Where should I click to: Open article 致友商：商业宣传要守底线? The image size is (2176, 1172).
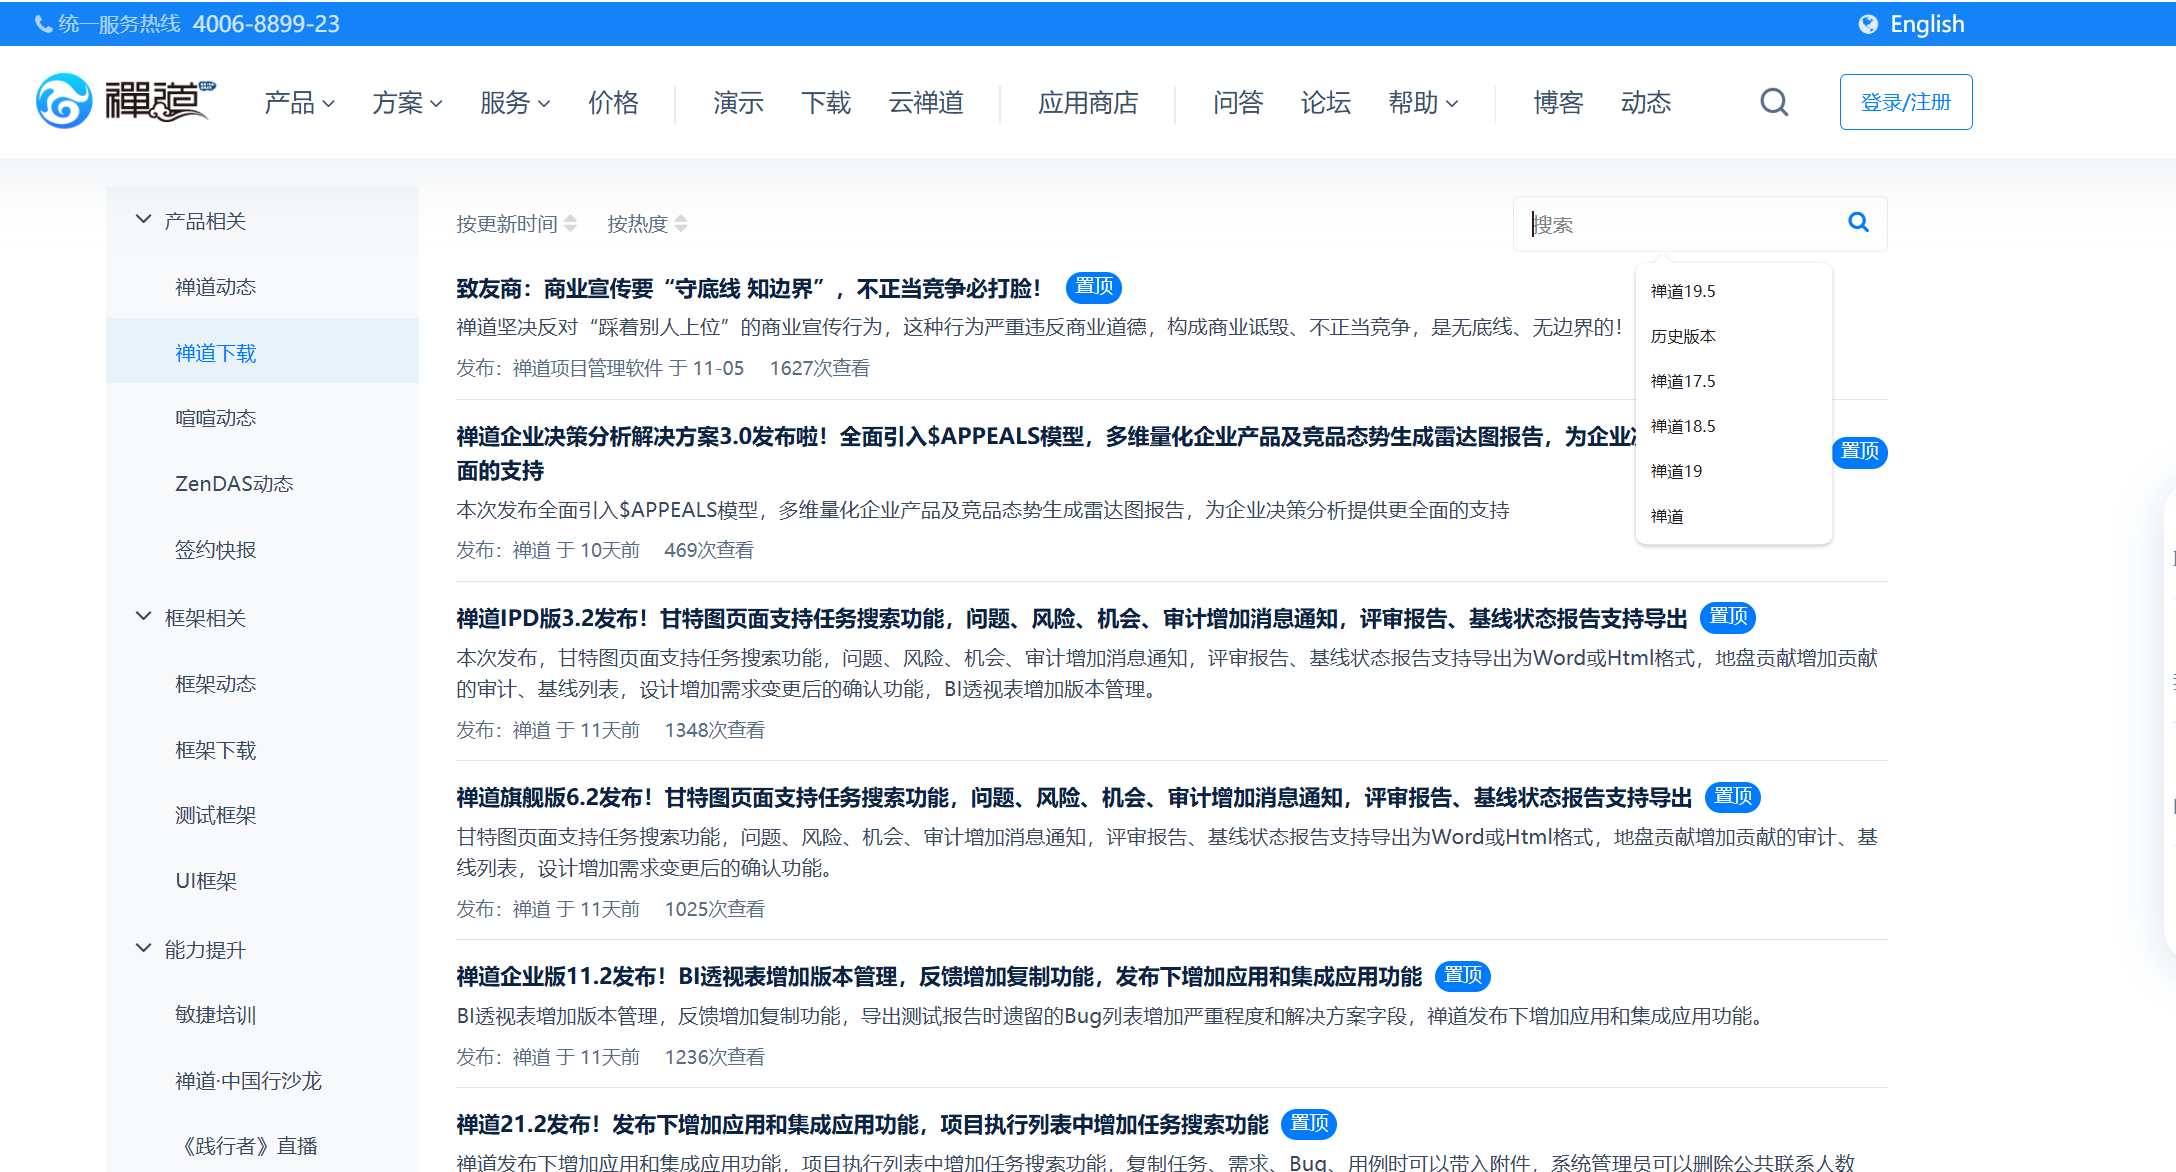point(748,289)
